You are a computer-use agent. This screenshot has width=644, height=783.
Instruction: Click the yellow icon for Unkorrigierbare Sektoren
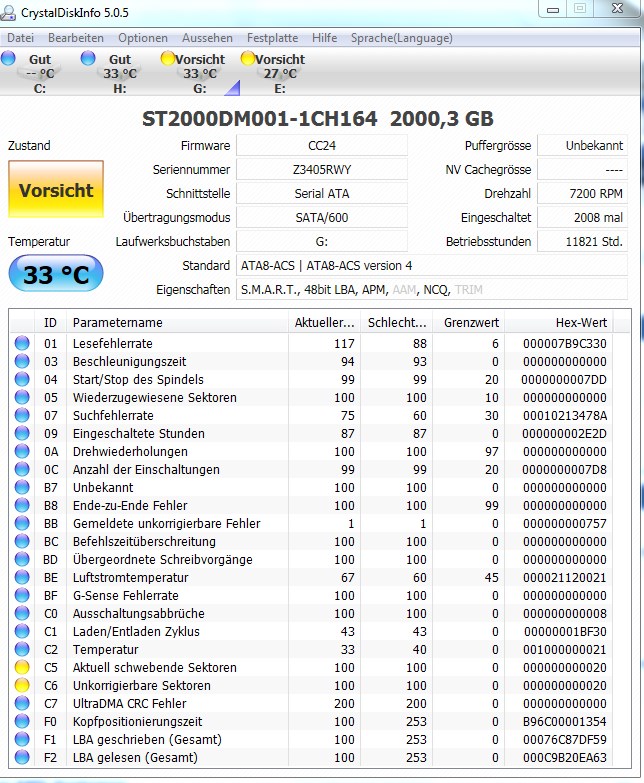22,685
